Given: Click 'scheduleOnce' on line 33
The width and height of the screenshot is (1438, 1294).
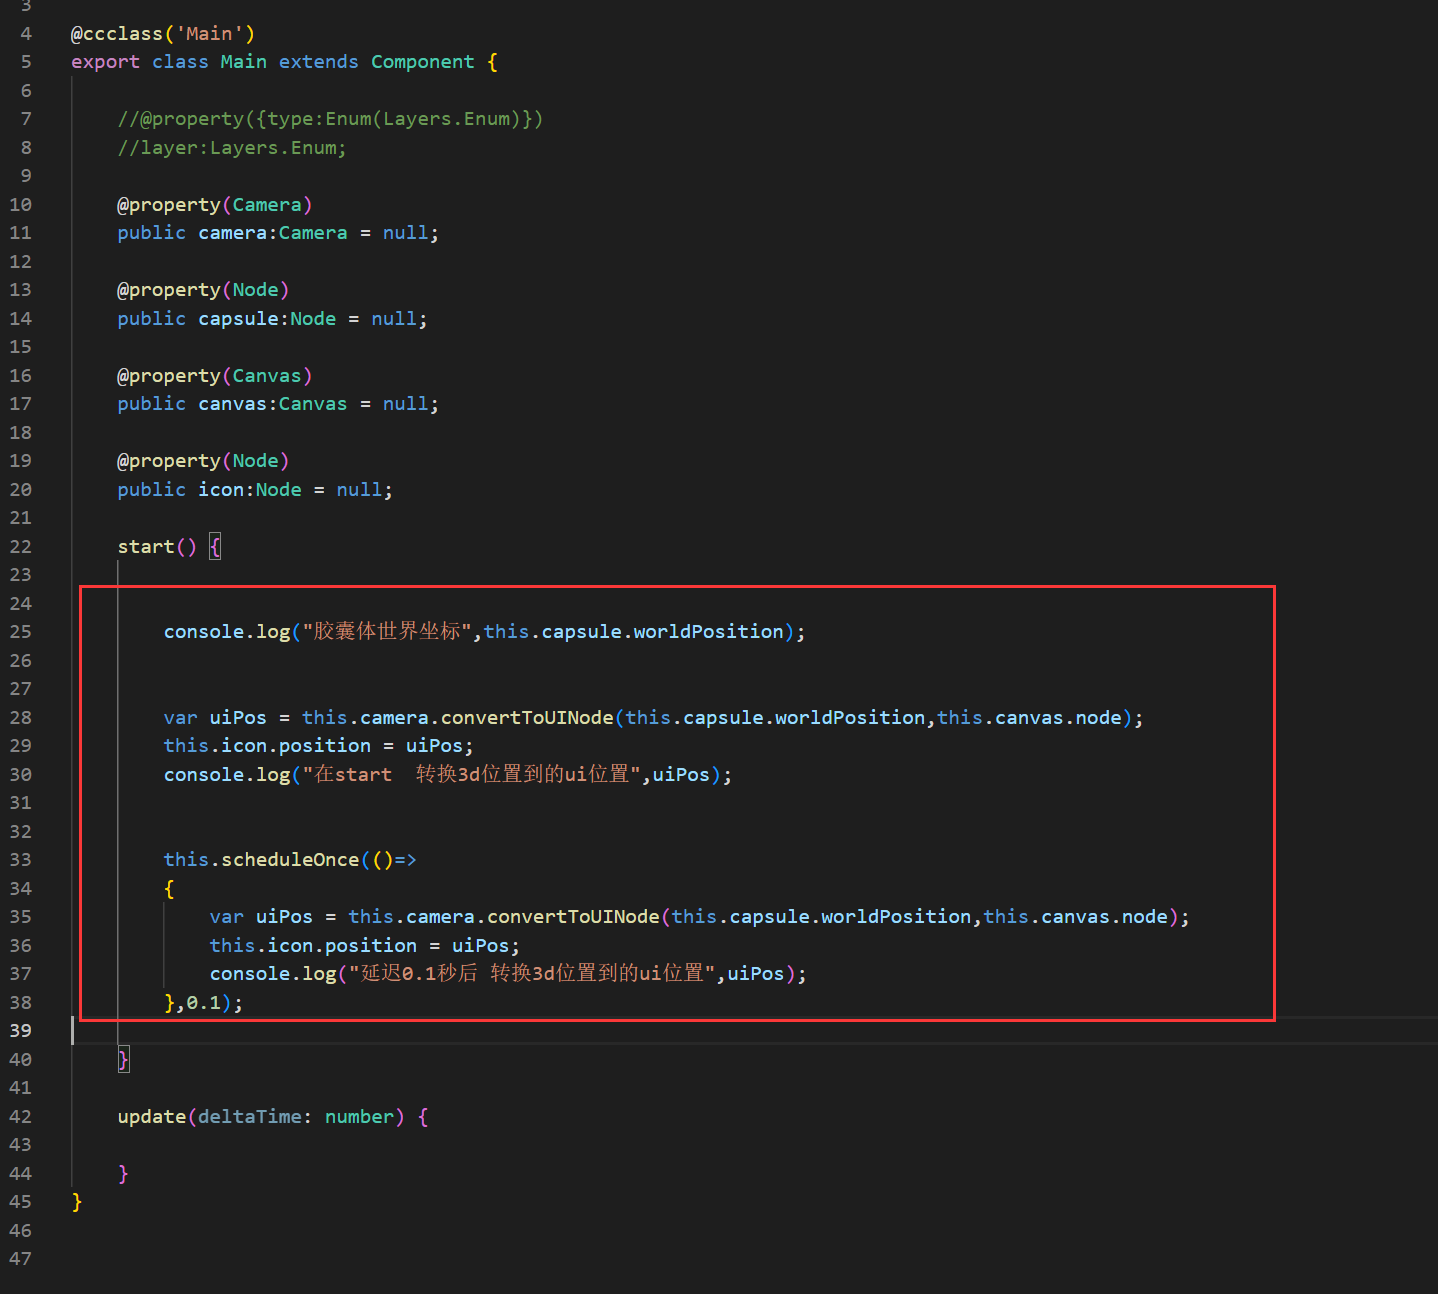Looking at the screenshot, I should [290, 860].
